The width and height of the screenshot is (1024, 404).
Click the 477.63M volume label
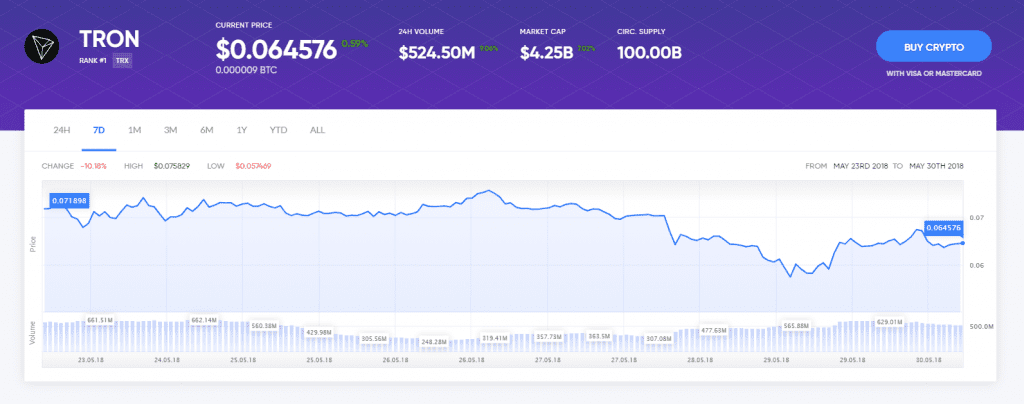pyautogui.click(x=714, y=330)
